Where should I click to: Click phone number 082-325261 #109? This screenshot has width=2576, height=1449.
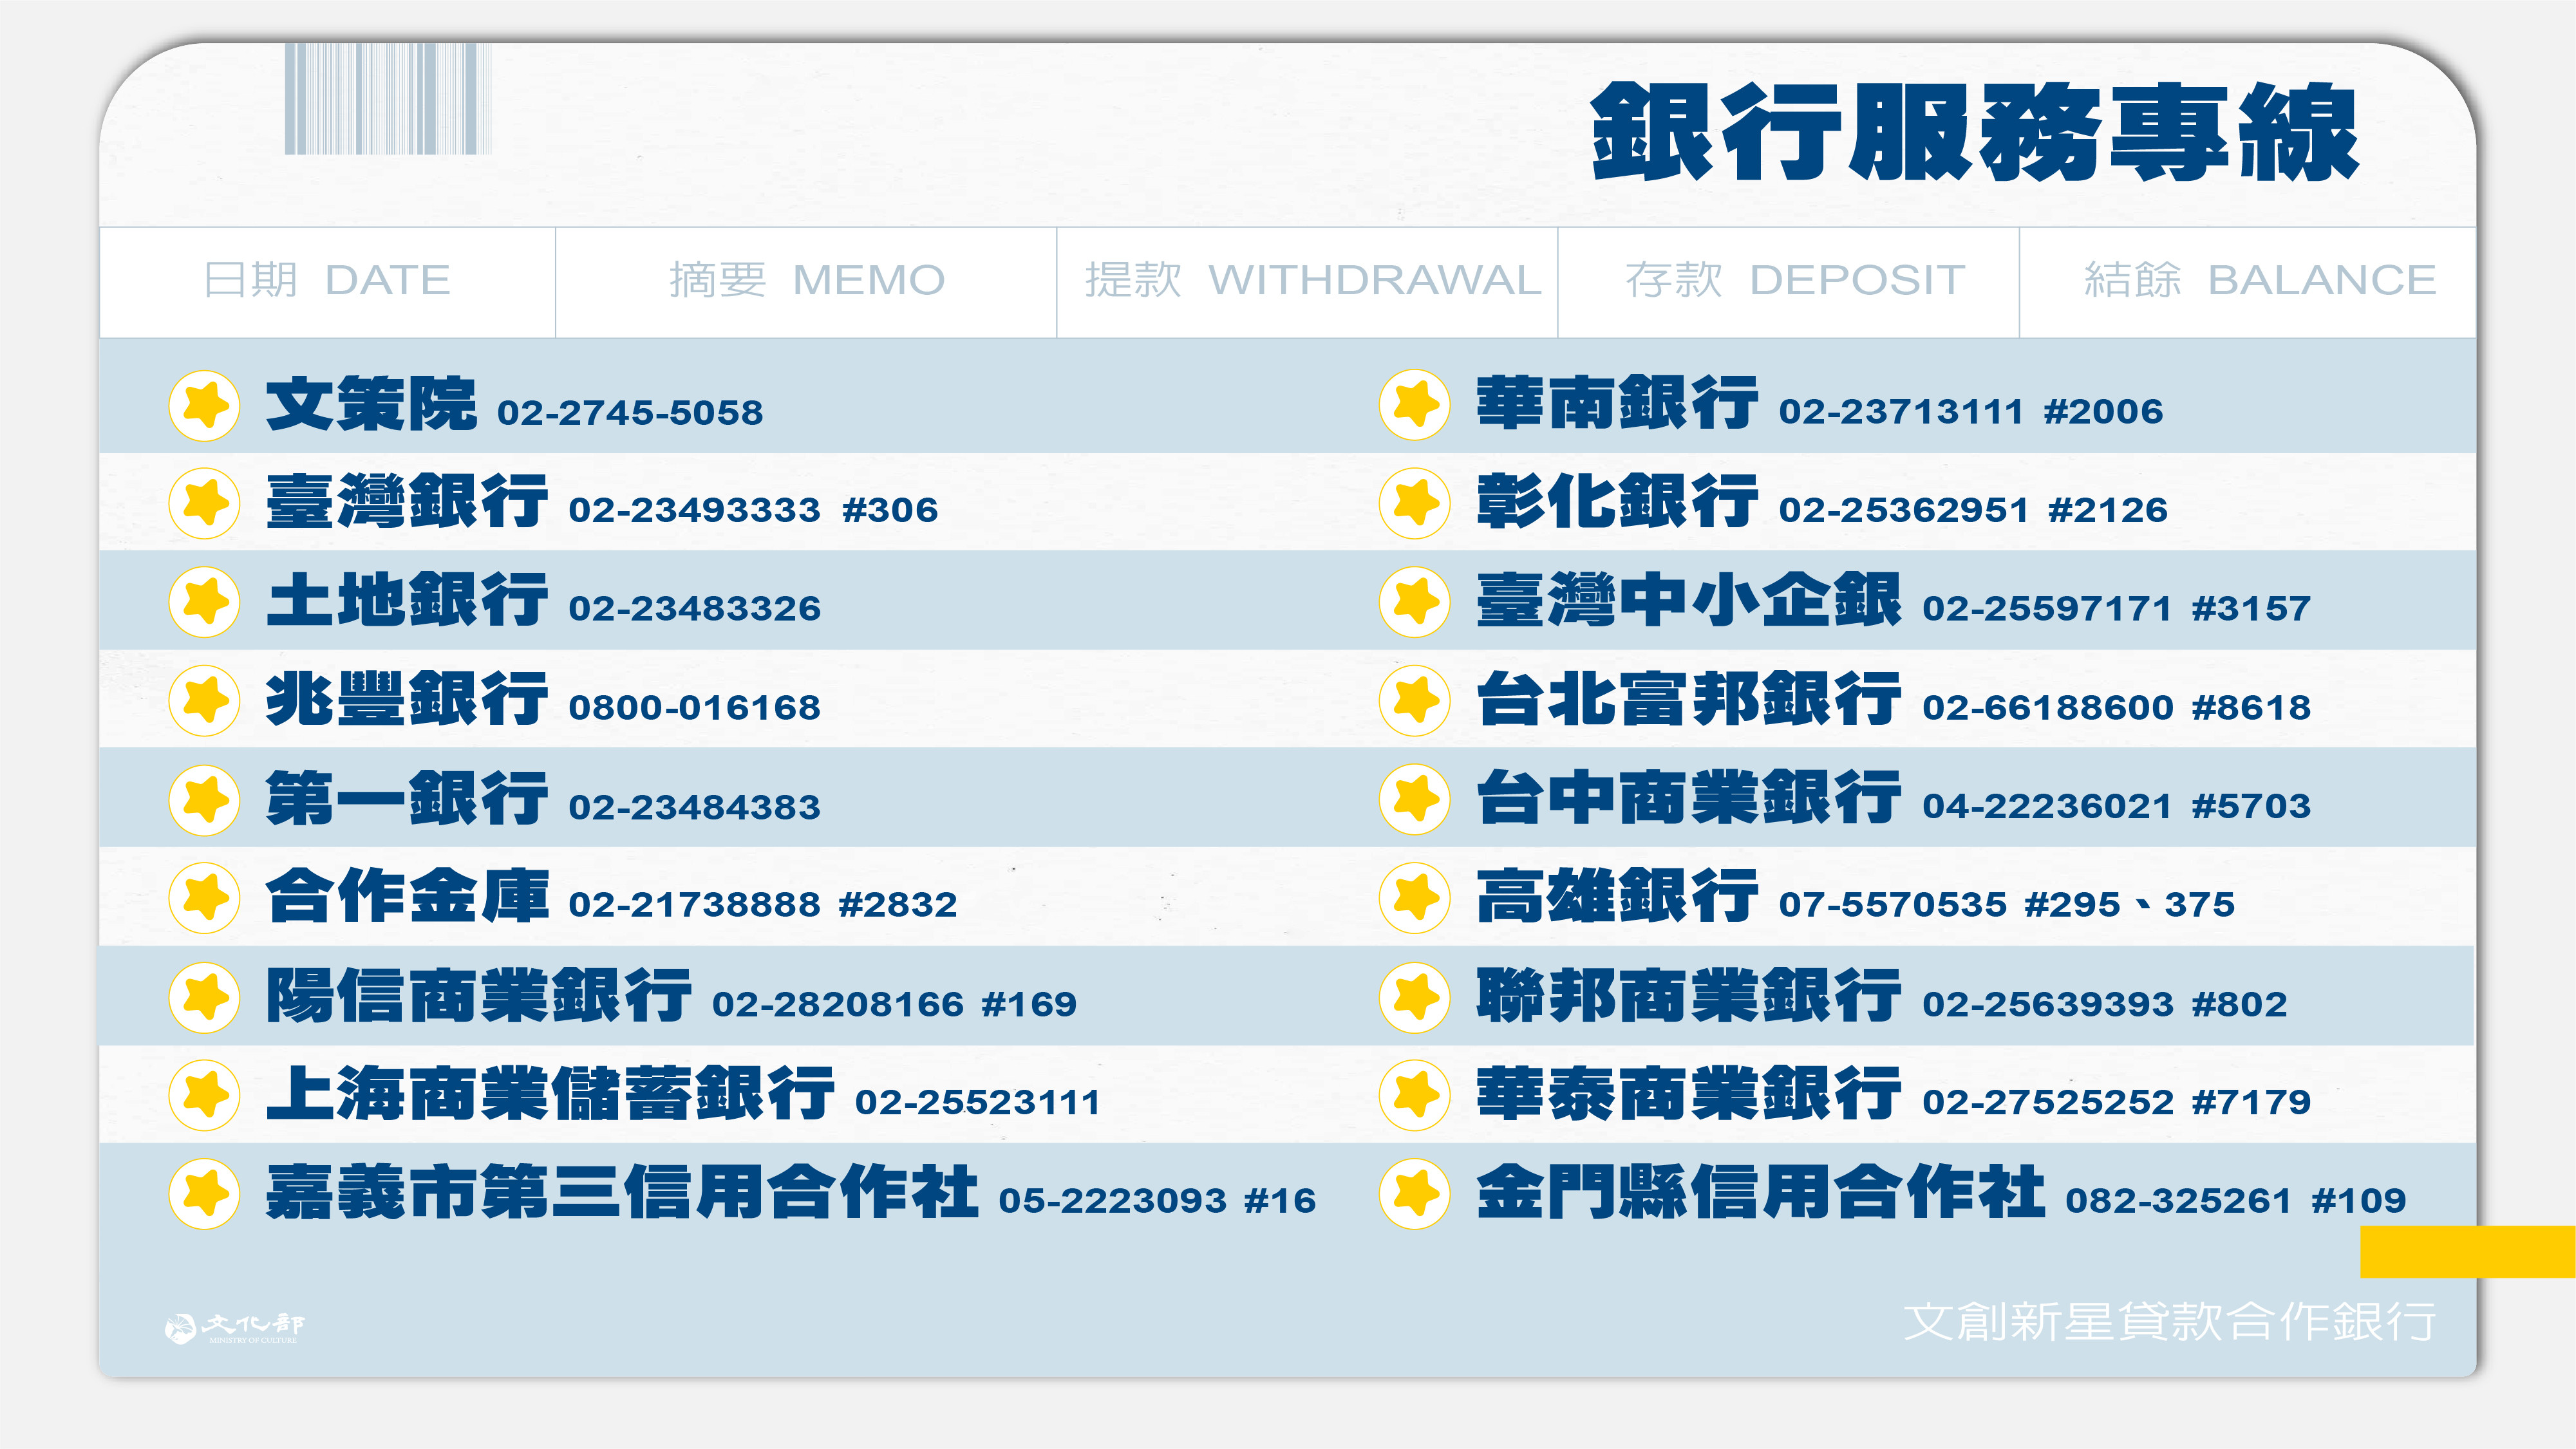[x=2236, y=1200]
